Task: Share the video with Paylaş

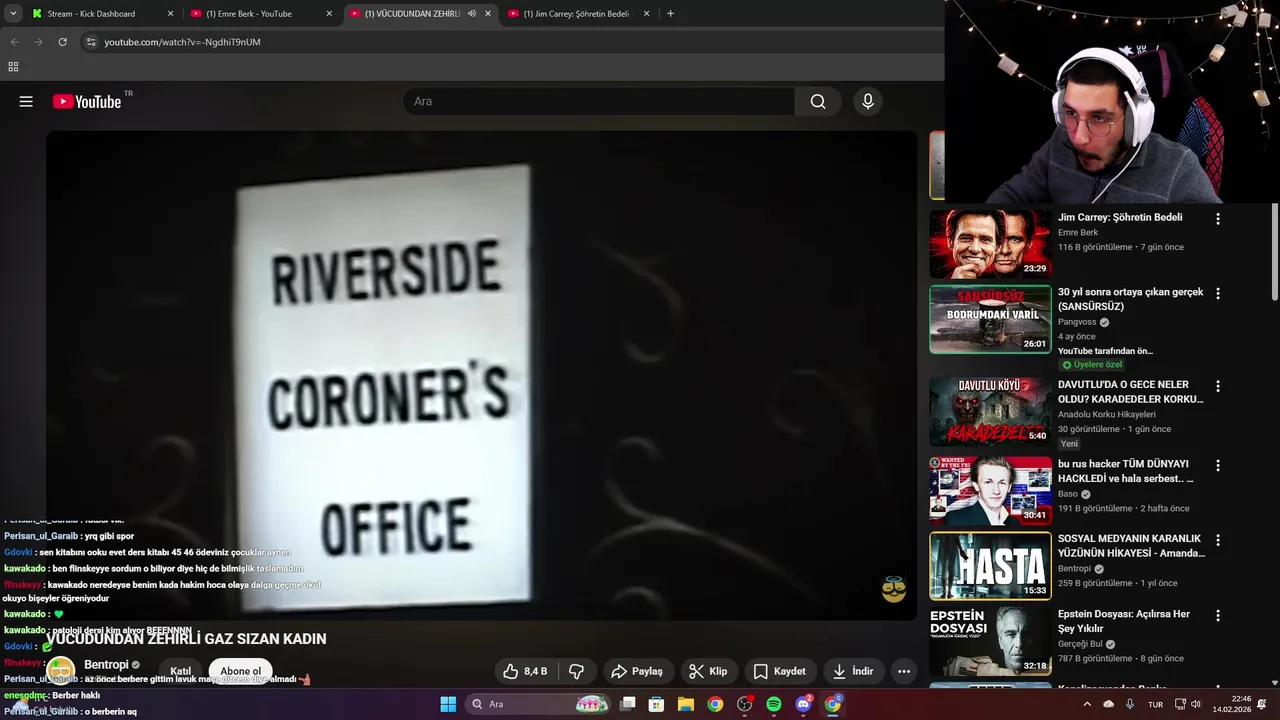Action: coord(637,671)
